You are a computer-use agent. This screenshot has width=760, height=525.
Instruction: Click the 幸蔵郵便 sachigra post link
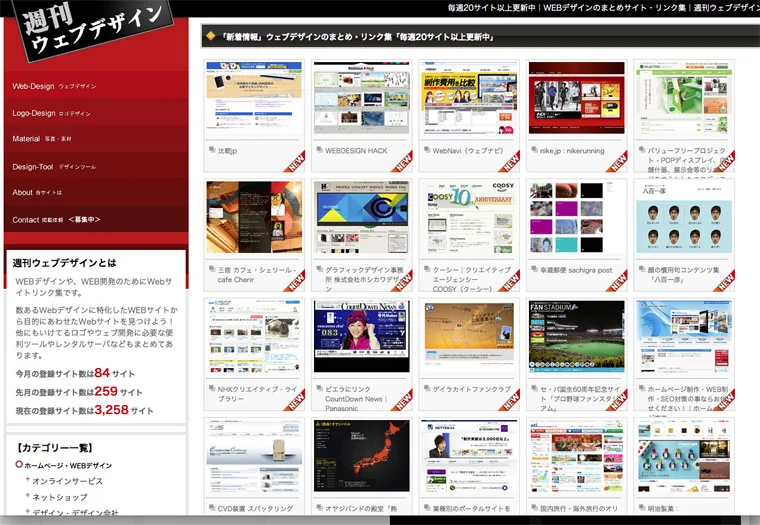tap(576, 270)
